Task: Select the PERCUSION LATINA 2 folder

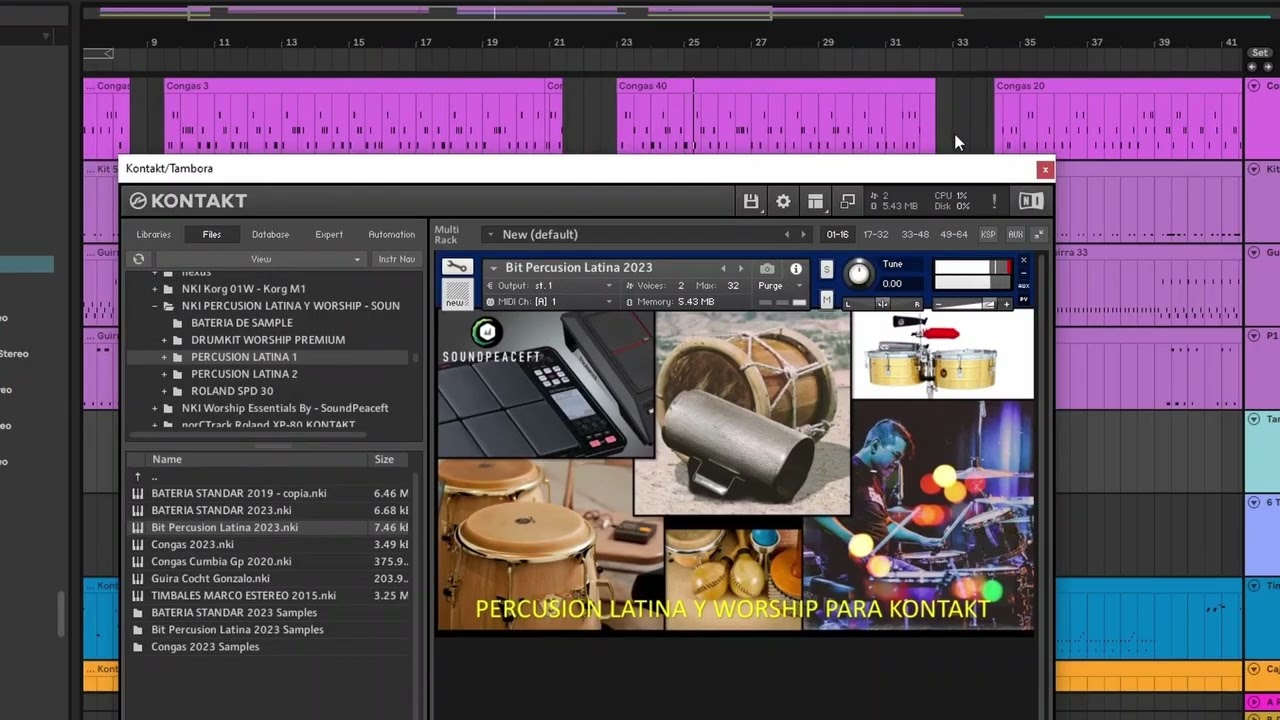Action: pyautogui.click(x=244, y=374)
